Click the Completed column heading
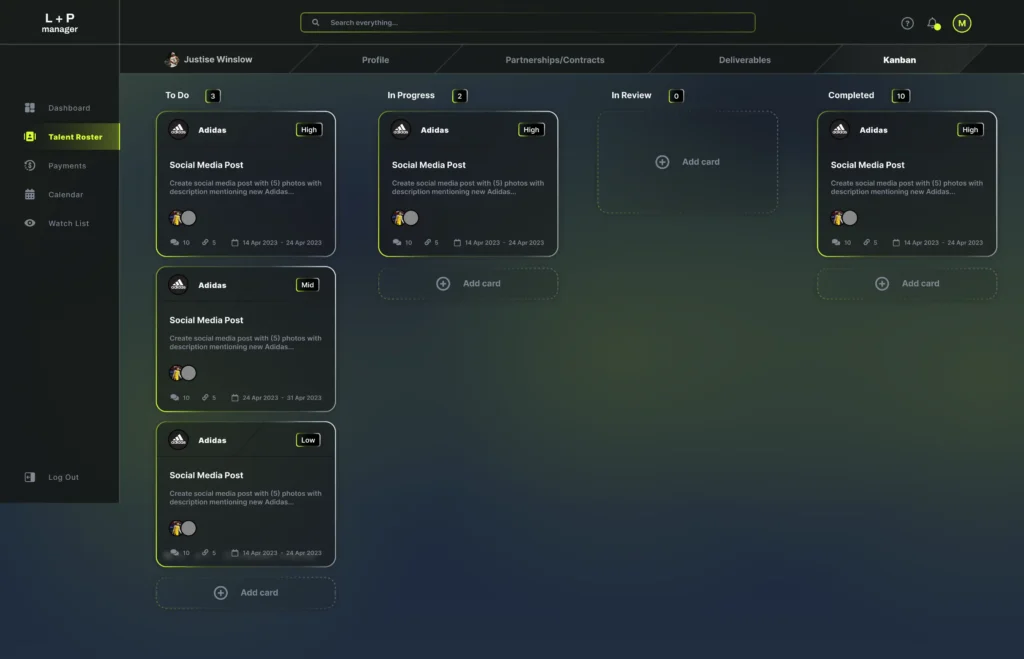The height and width of the screenshot is (659, 1024). pyautogui.click(x=851, y=95)
